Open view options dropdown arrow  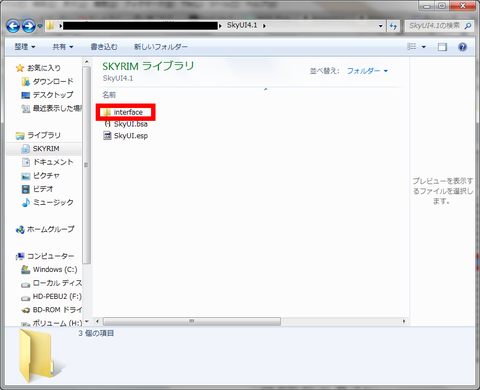pyautogui.click(x=424, y=47)
